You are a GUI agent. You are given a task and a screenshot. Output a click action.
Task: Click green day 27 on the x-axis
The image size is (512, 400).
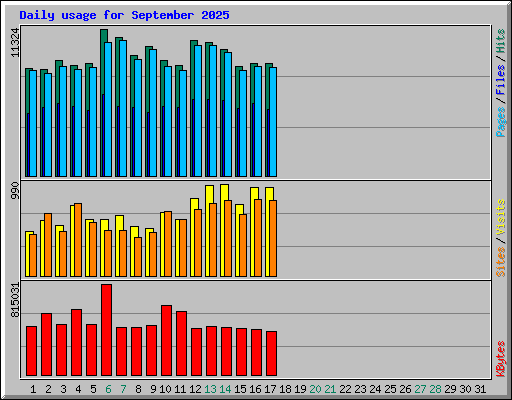[420, 389]
